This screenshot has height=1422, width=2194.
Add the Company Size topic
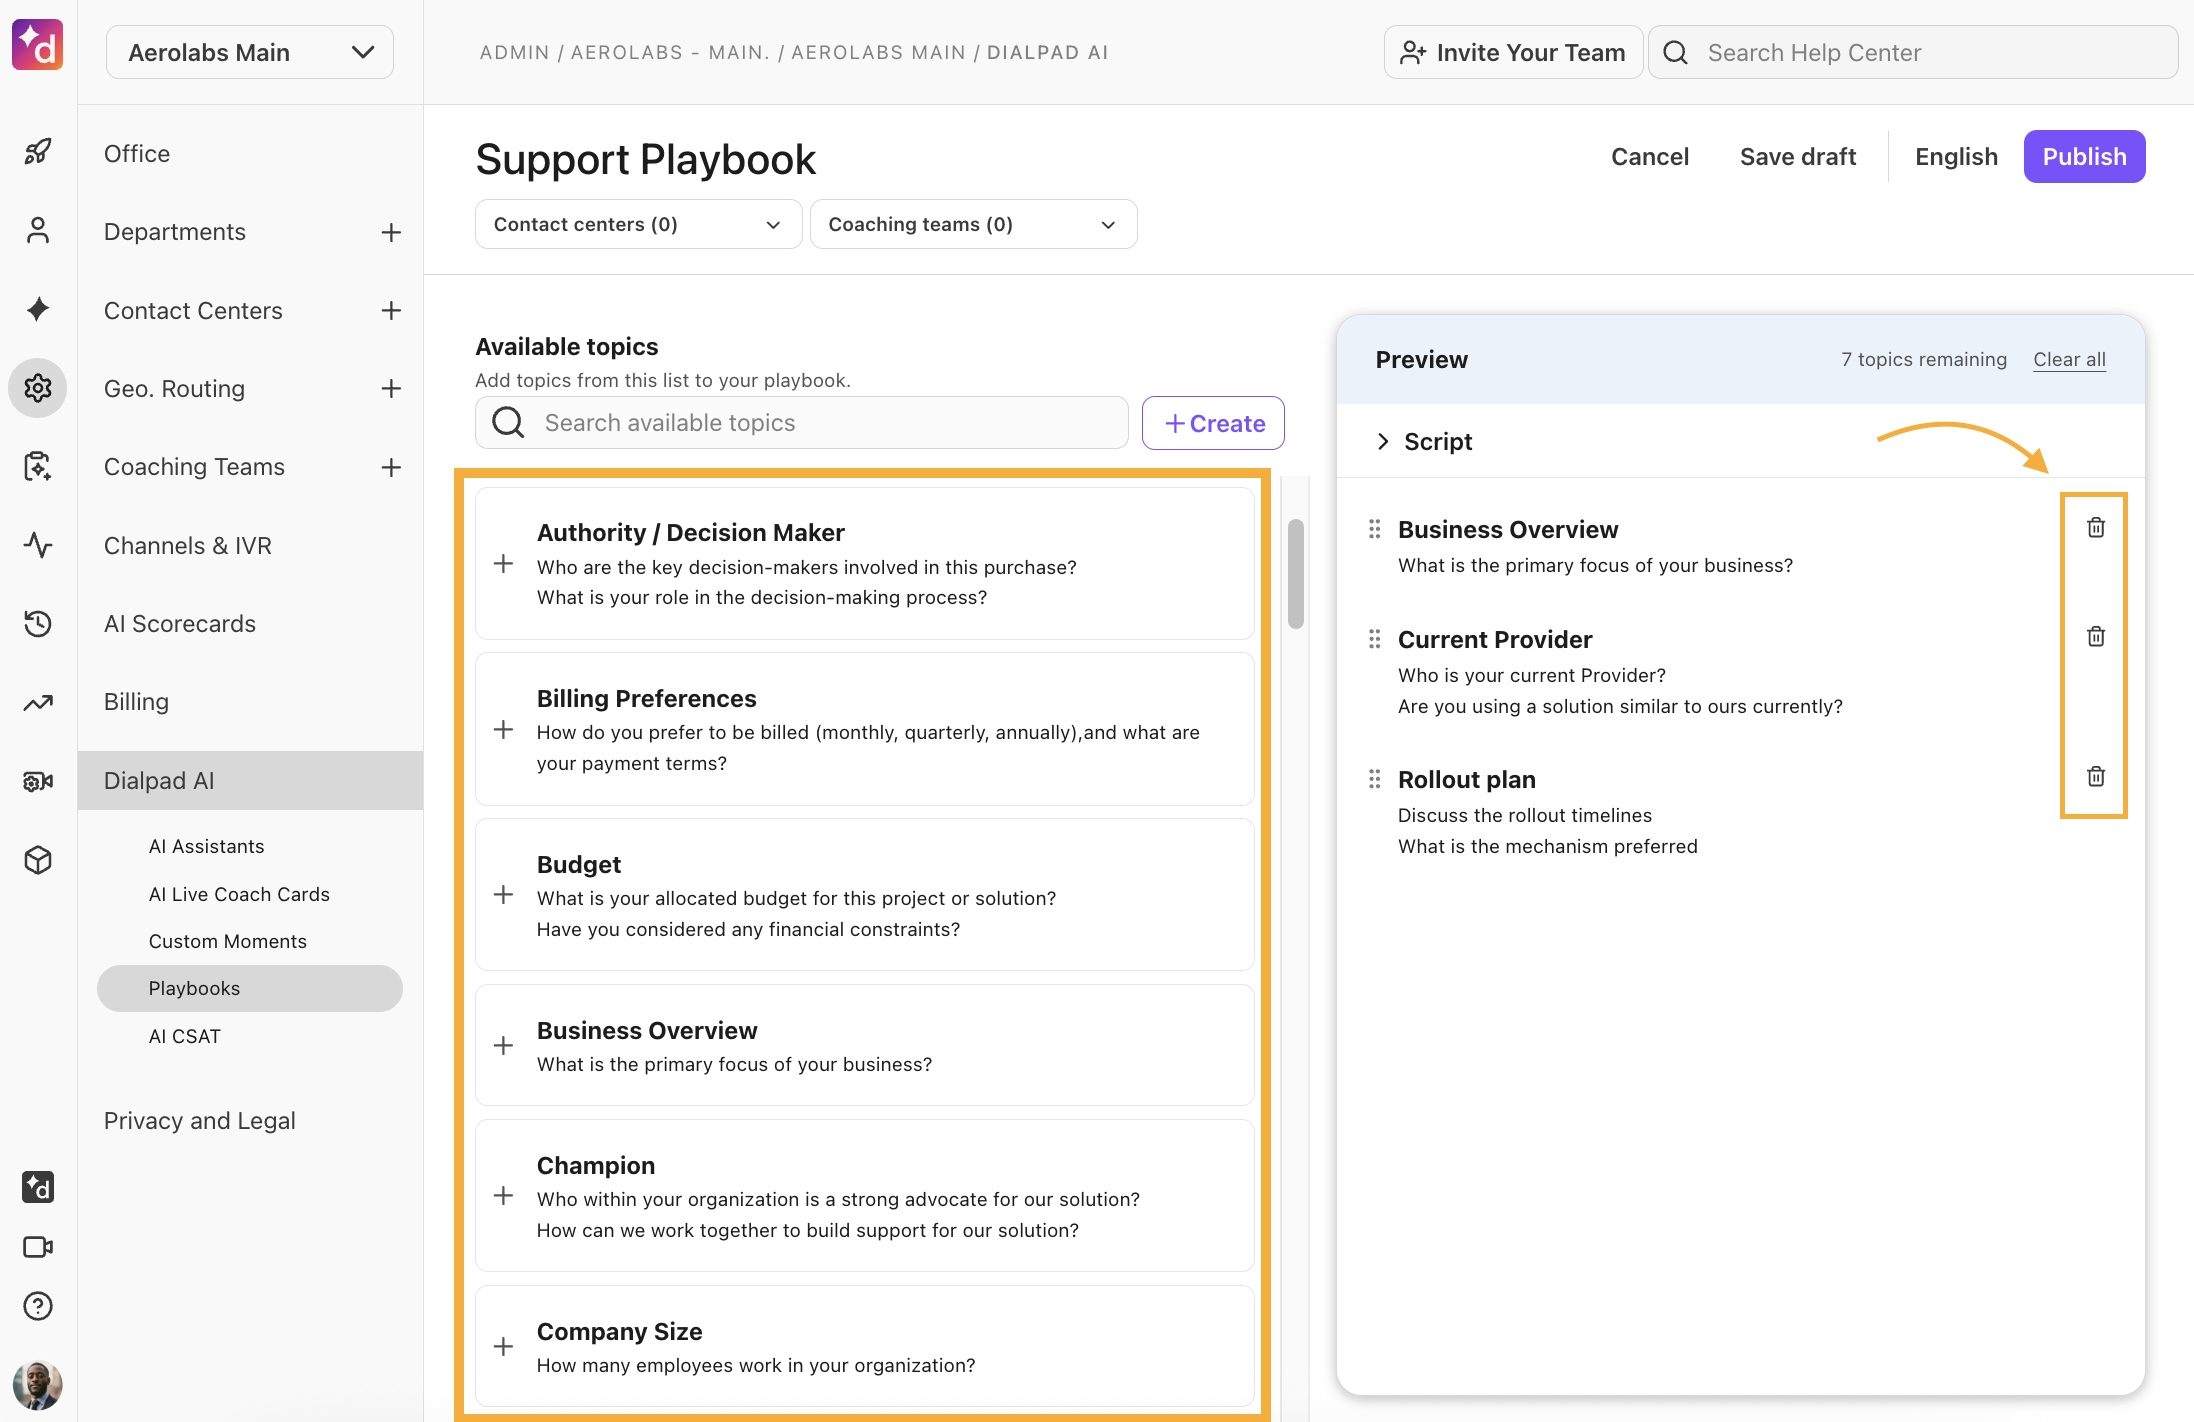504,1347
